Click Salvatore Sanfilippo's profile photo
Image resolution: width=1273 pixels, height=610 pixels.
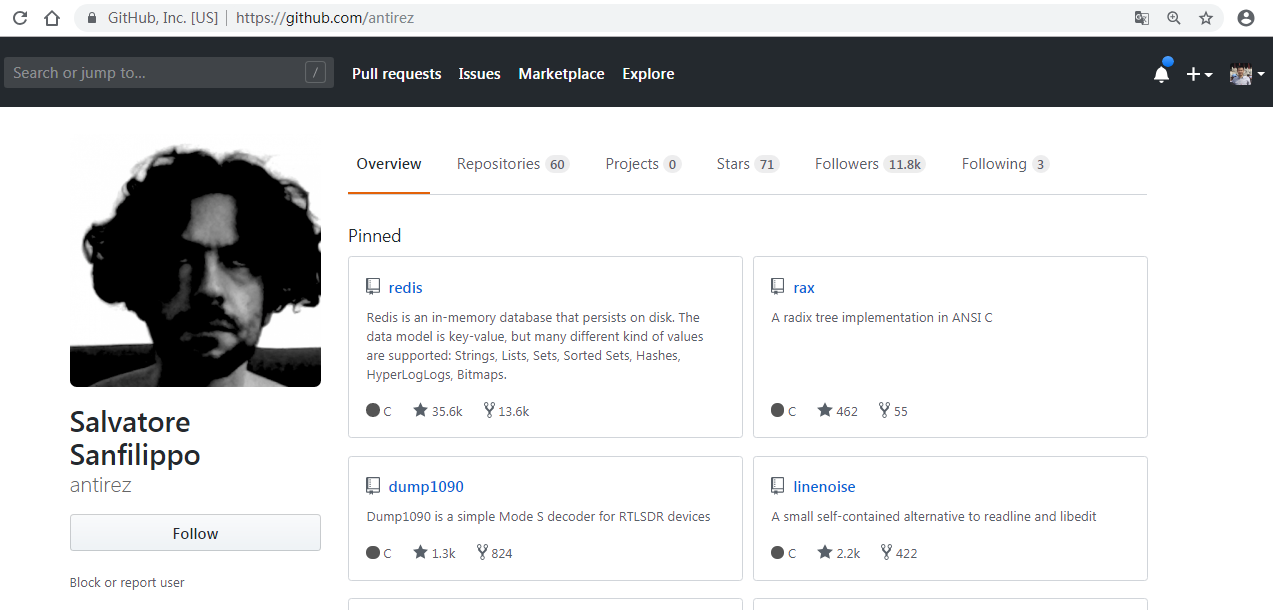(x=195, y=262)
